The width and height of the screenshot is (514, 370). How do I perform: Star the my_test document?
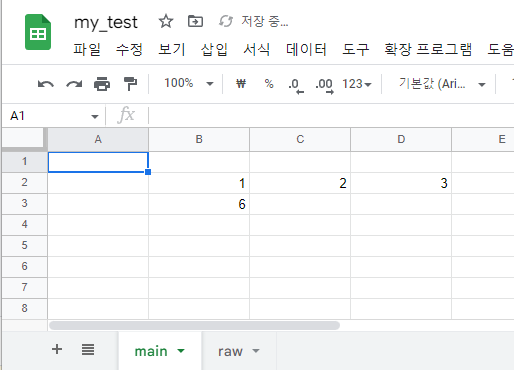tap(166, 22)
